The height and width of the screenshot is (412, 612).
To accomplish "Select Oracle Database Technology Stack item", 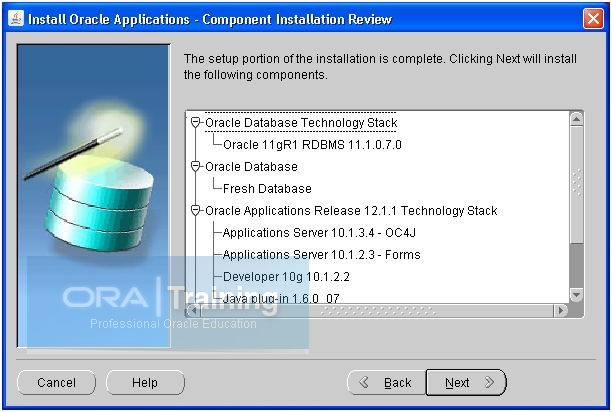I will click(x=301, y=123).
